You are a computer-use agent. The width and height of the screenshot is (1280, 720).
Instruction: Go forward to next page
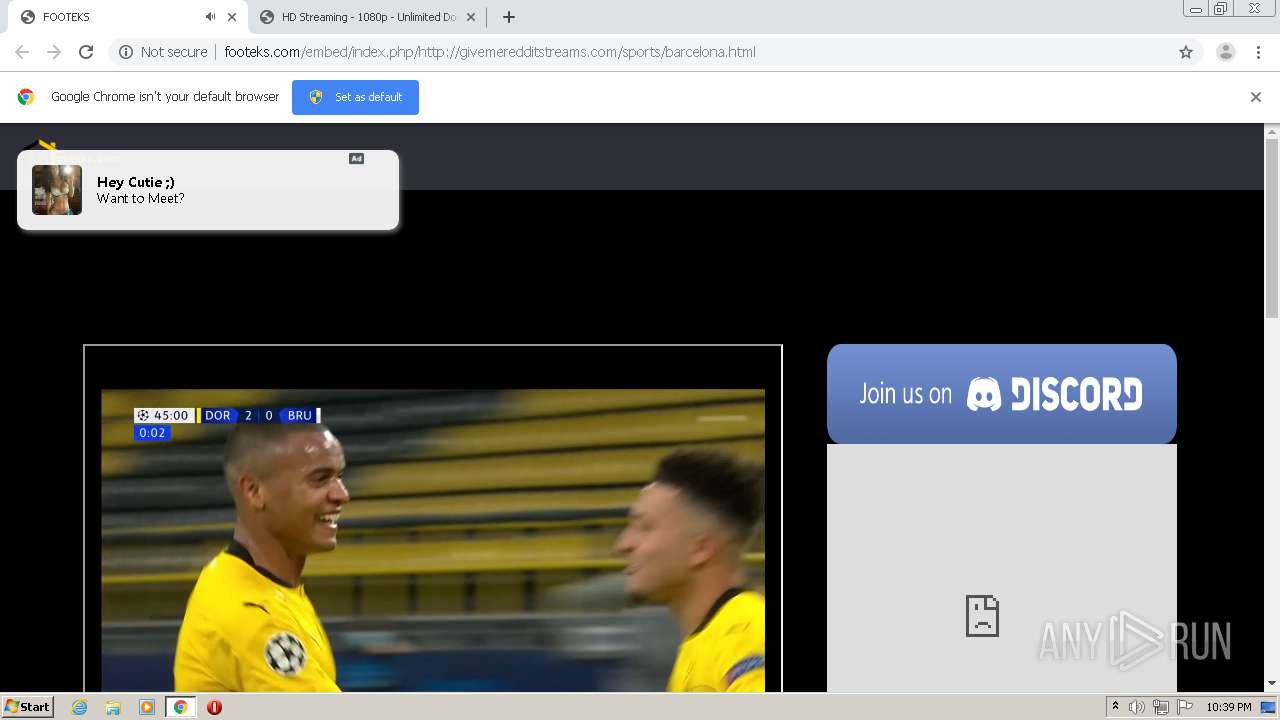[x=54, y=52]
